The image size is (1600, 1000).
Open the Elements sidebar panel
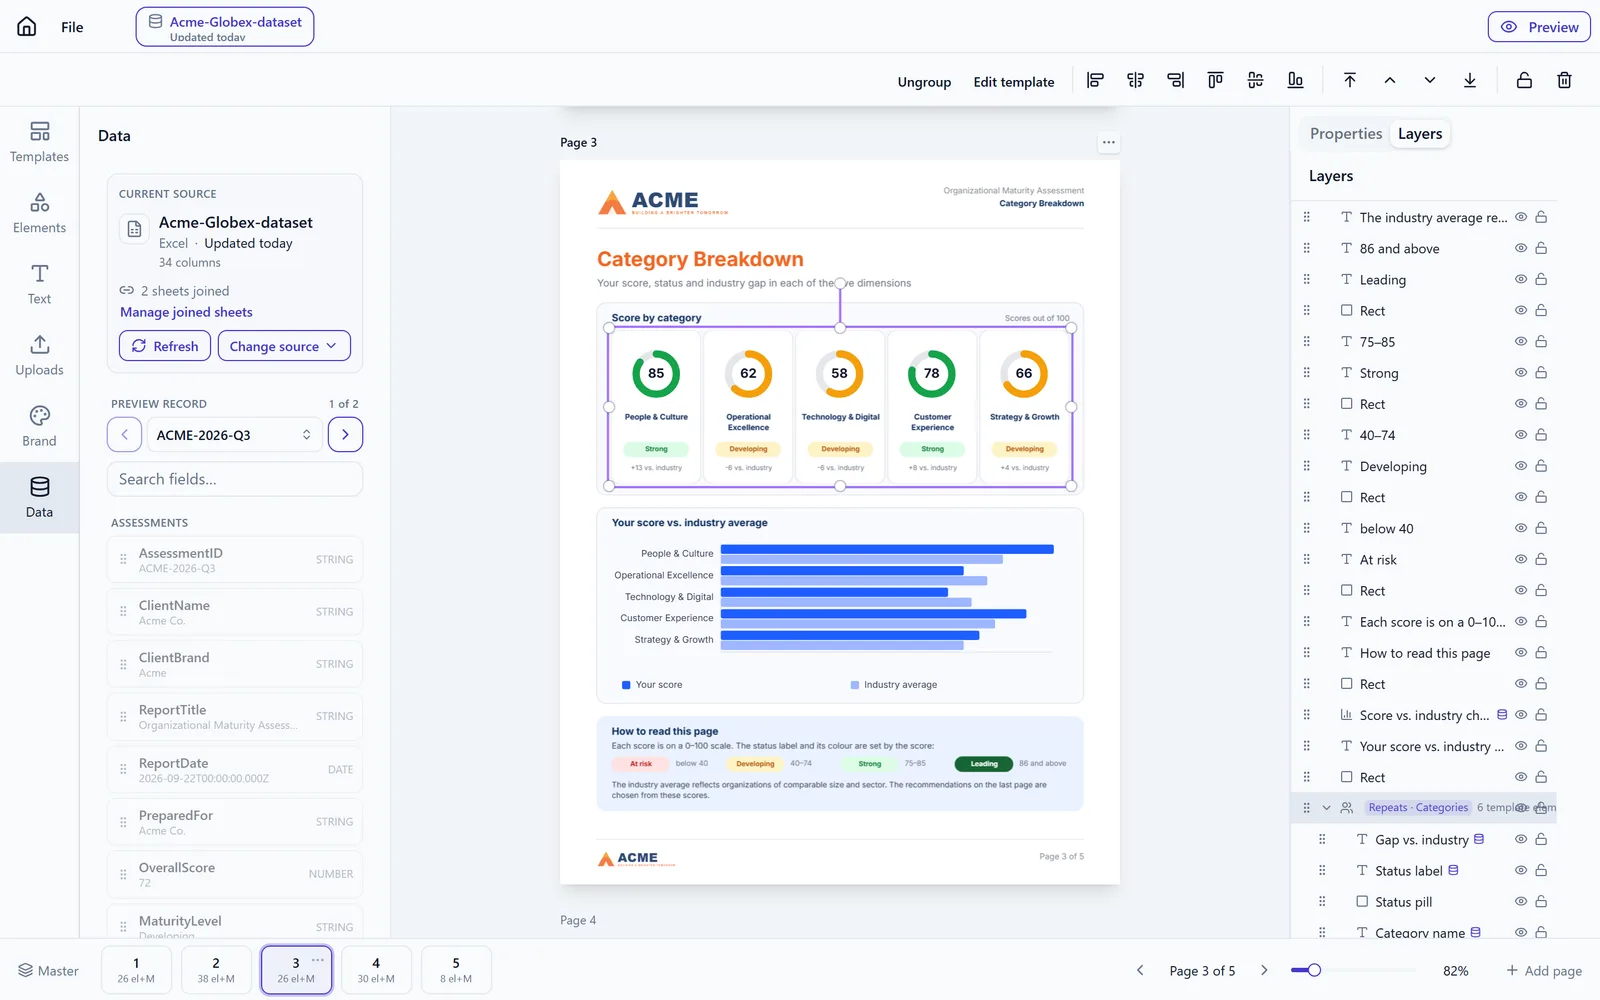pos(40,214)
